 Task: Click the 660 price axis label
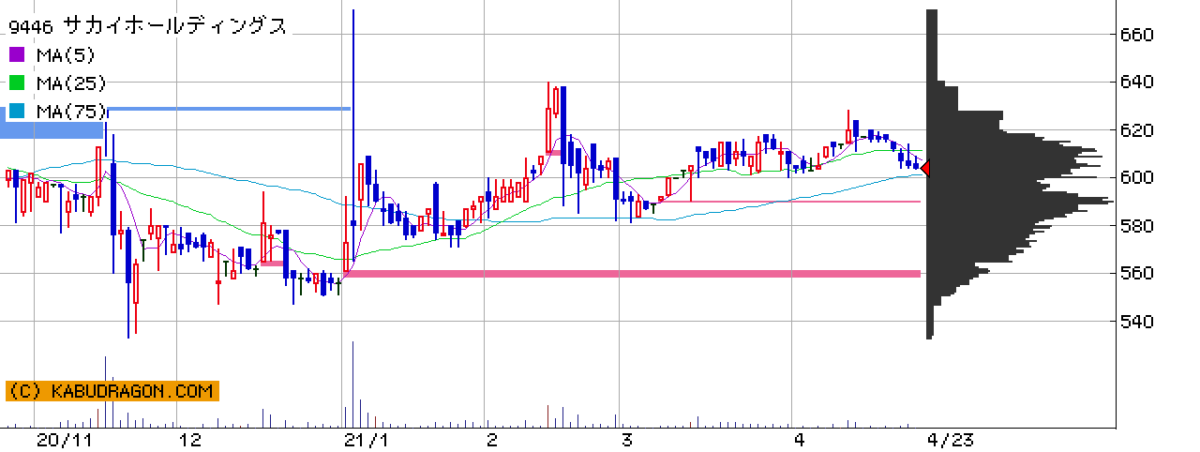1139,35
